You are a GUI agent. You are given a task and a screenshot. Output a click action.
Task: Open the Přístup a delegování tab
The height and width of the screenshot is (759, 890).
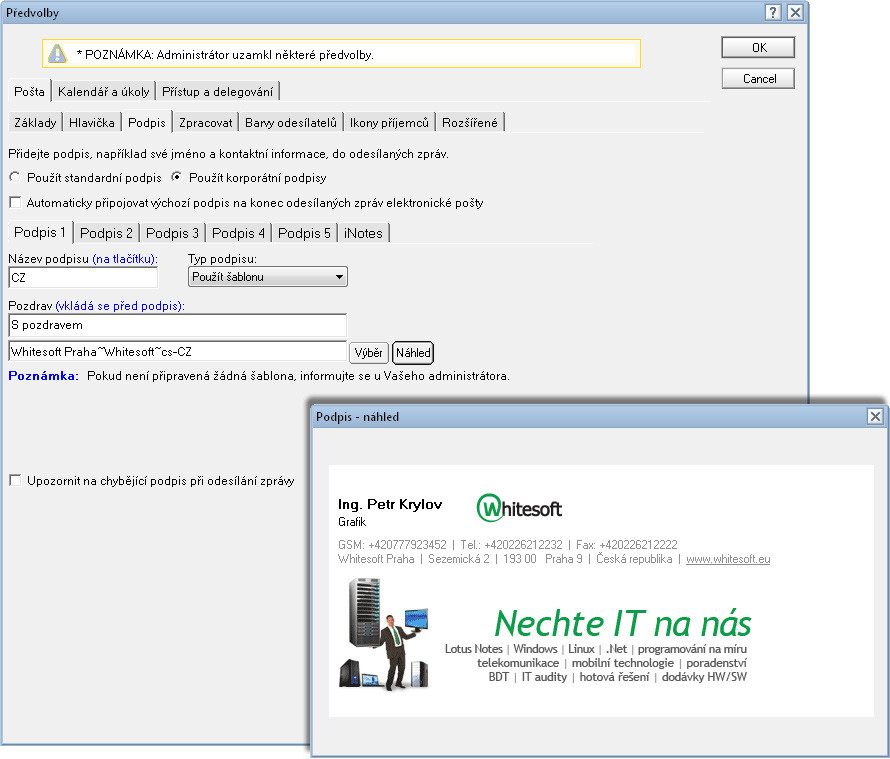tap(217, 92)
